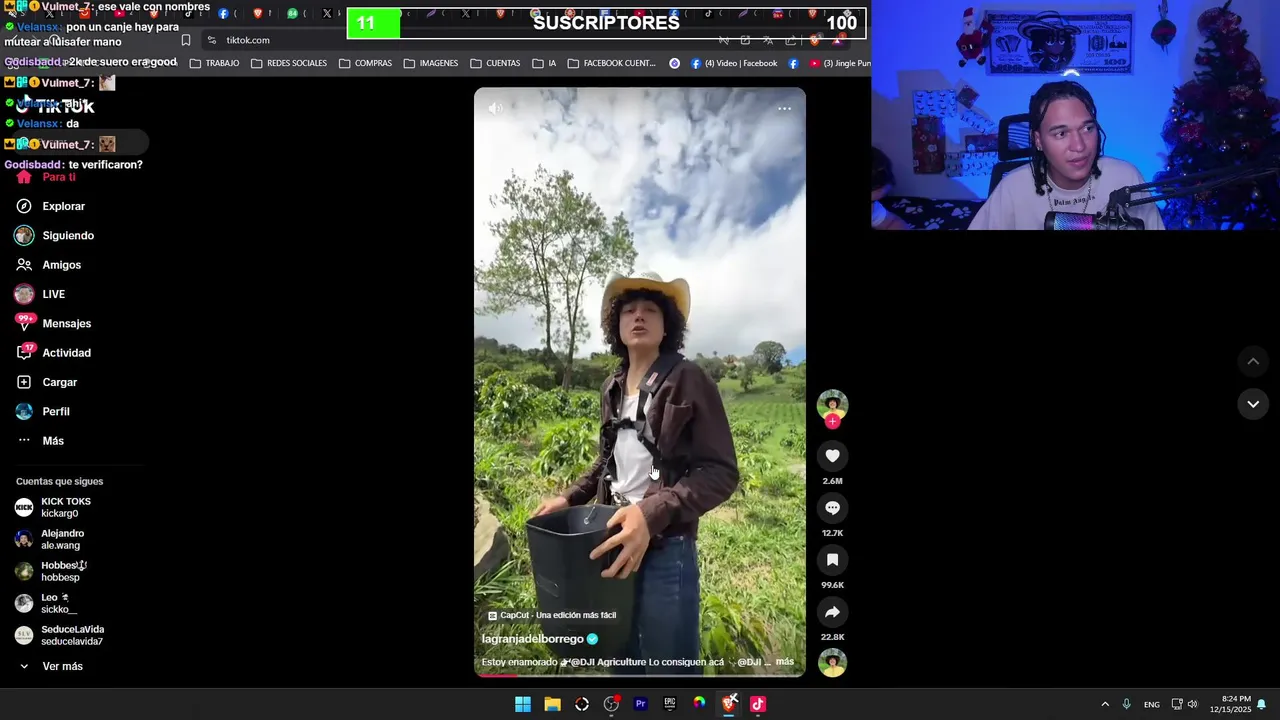Share the video with the arrow icon
This screenshot has height=720, width=1280.
pos(832,612)
